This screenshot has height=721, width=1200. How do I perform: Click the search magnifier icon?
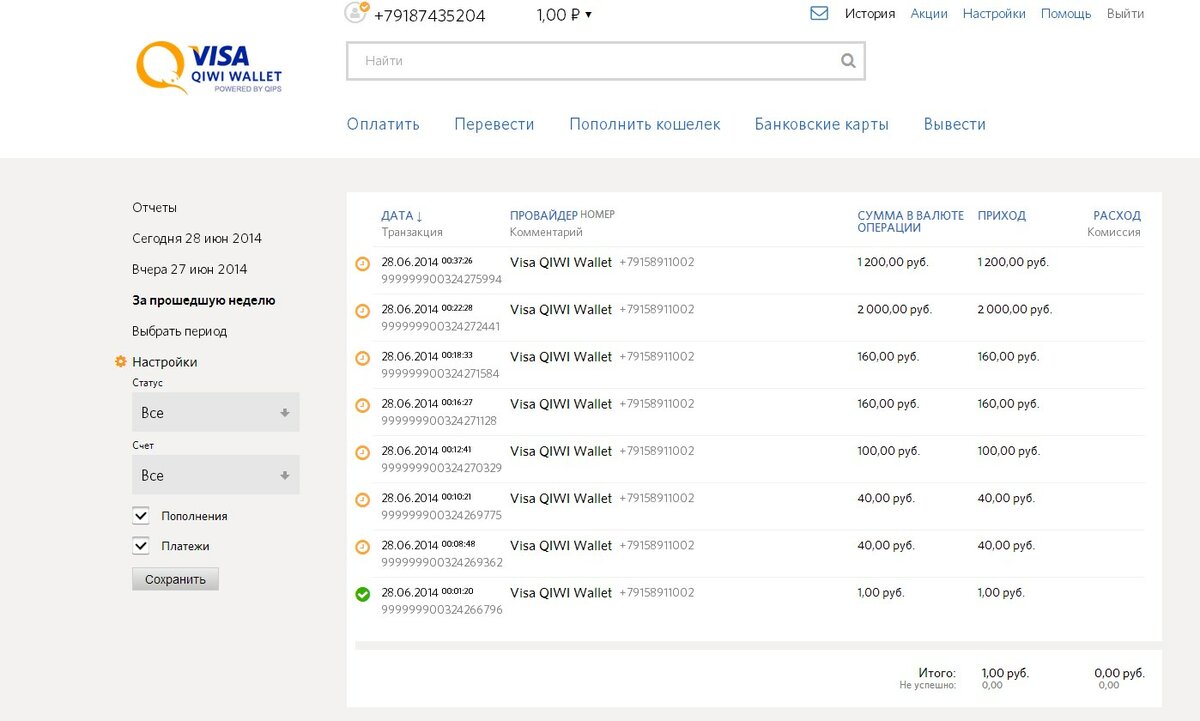click(848, 61)
